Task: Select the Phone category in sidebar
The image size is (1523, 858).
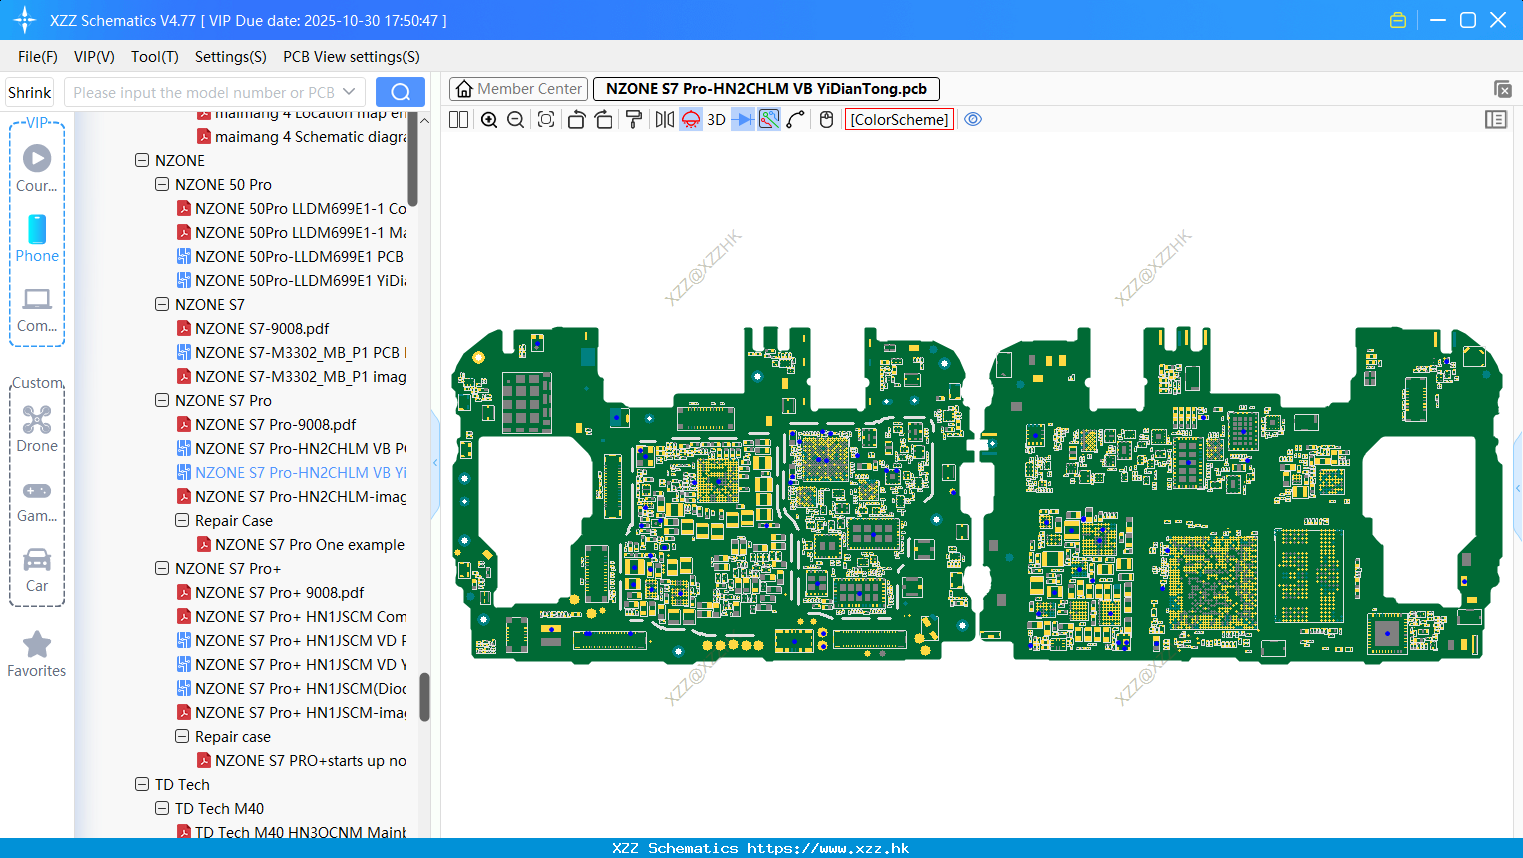Action: (37, 239)
